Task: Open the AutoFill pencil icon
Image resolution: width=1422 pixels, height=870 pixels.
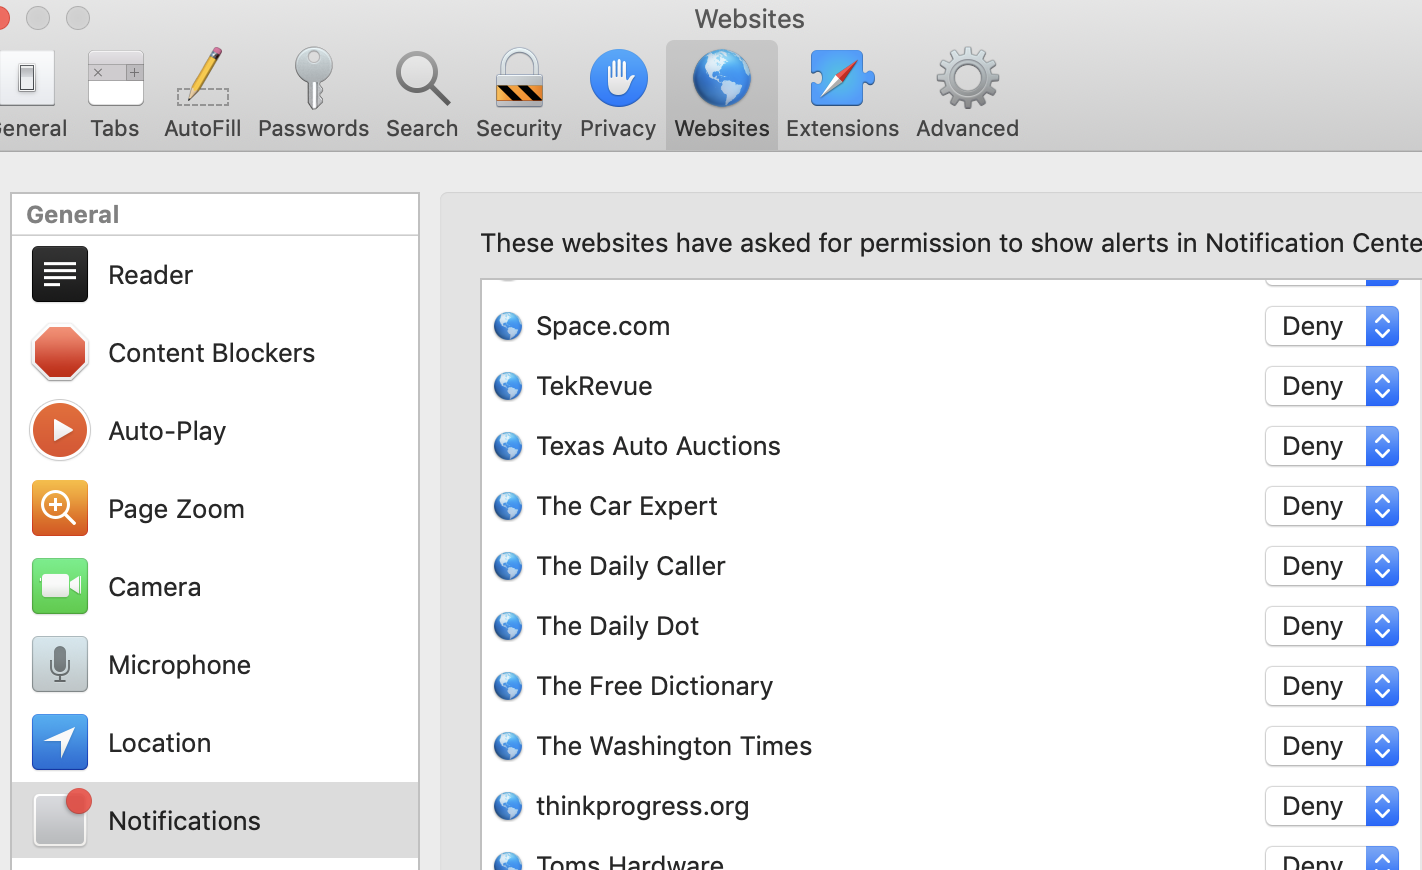Action: tap(203, 78)
